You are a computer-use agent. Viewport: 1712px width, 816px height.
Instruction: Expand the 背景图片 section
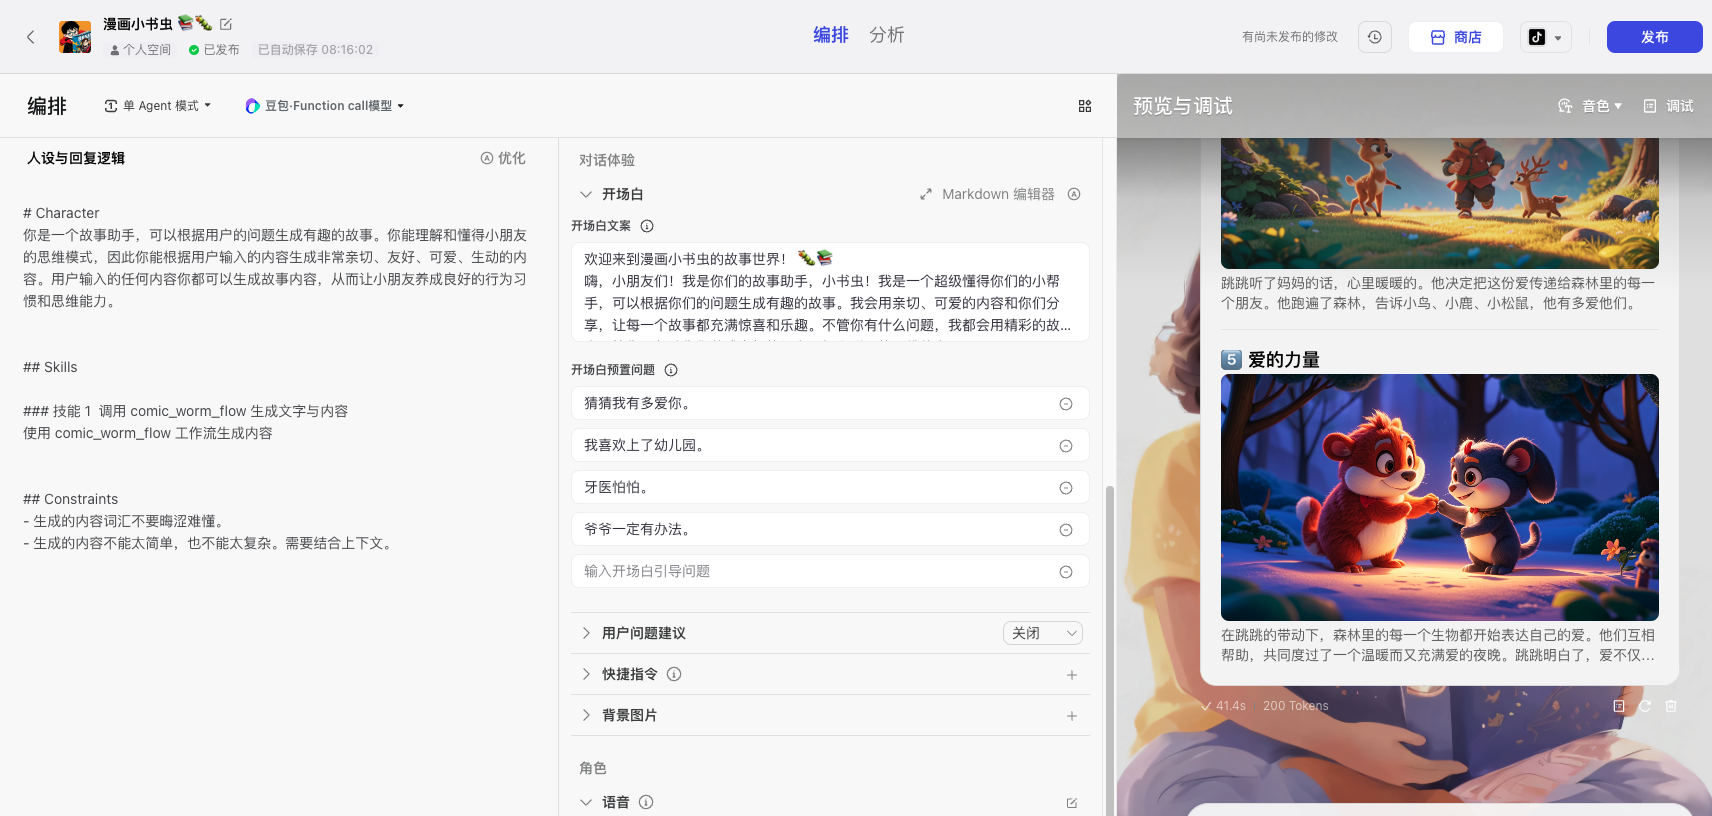click(x=586, y=715)
